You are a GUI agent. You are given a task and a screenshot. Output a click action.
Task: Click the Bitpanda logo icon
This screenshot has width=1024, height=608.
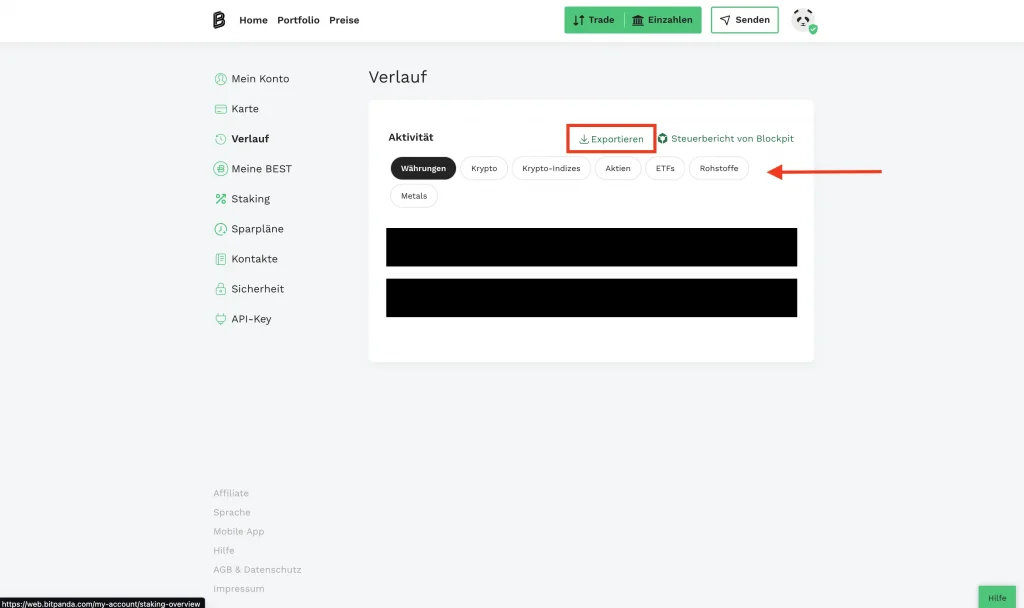pos(219,20)
